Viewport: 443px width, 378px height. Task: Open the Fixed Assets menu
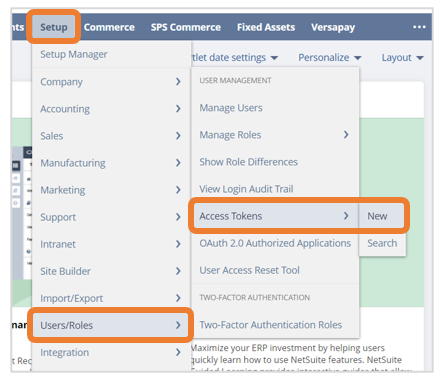(x=266, y=27)
